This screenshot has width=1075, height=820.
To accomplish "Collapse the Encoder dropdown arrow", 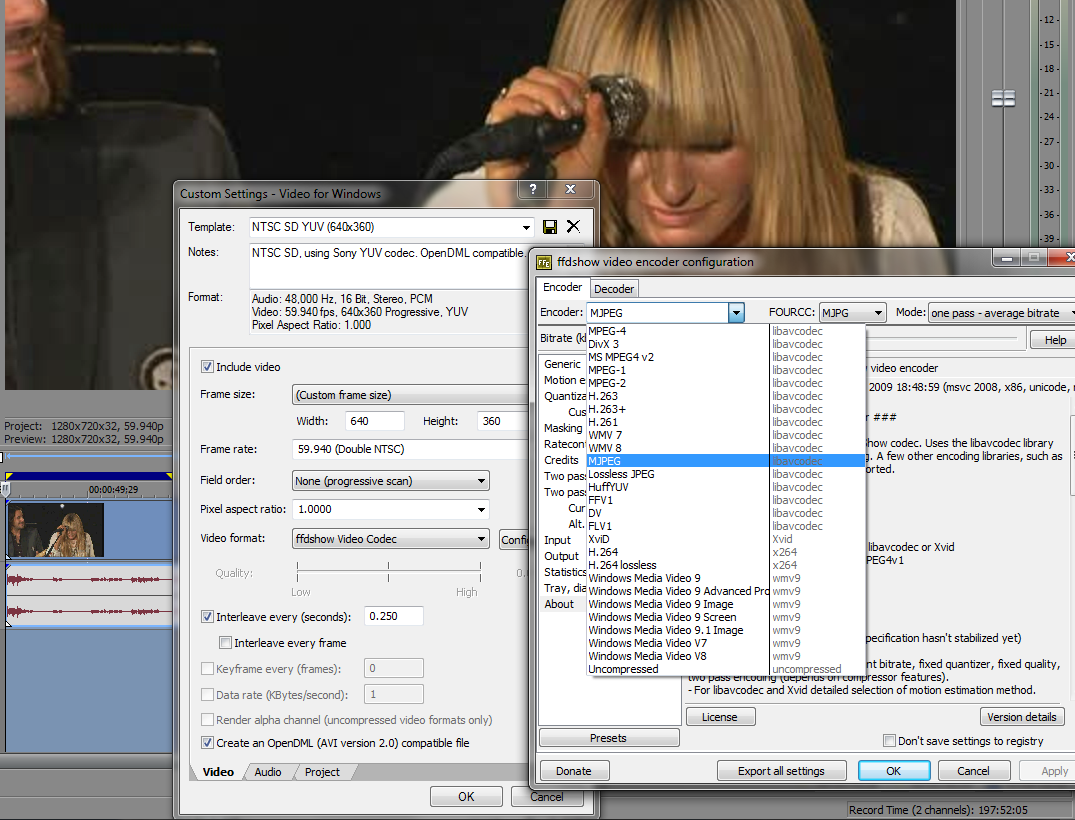I will [x=736, y=313].
